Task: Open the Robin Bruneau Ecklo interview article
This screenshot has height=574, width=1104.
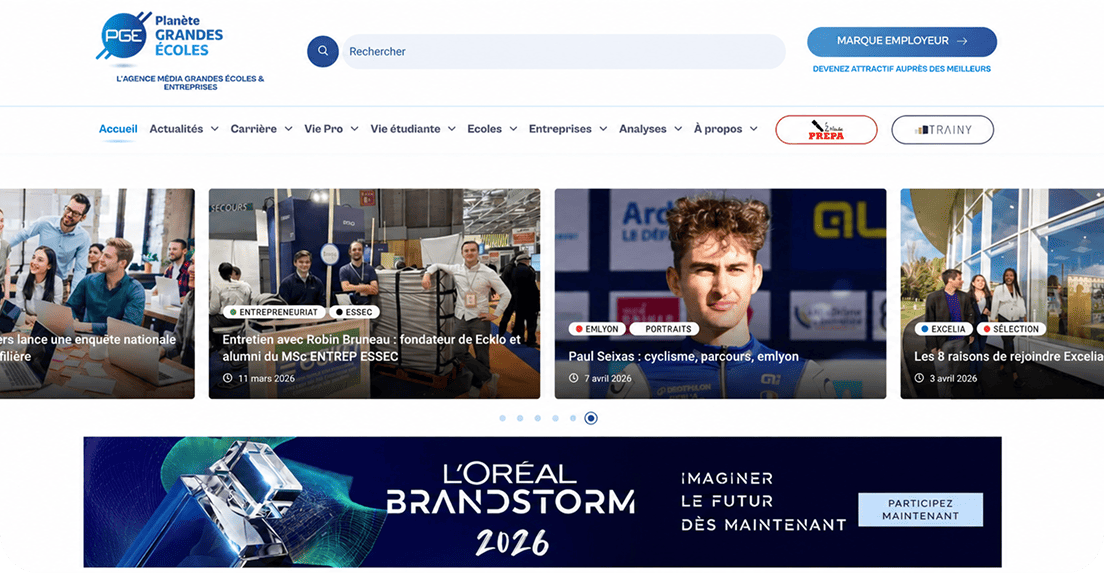Action: coord(372,348)
